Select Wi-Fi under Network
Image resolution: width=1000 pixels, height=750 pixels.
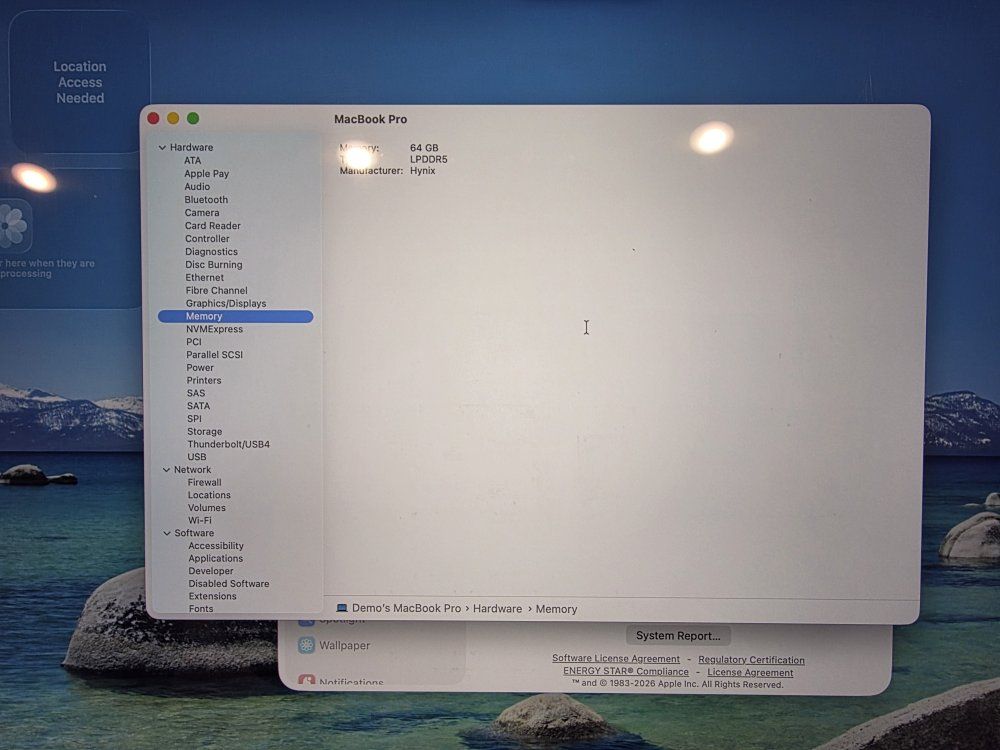[200, 520]
